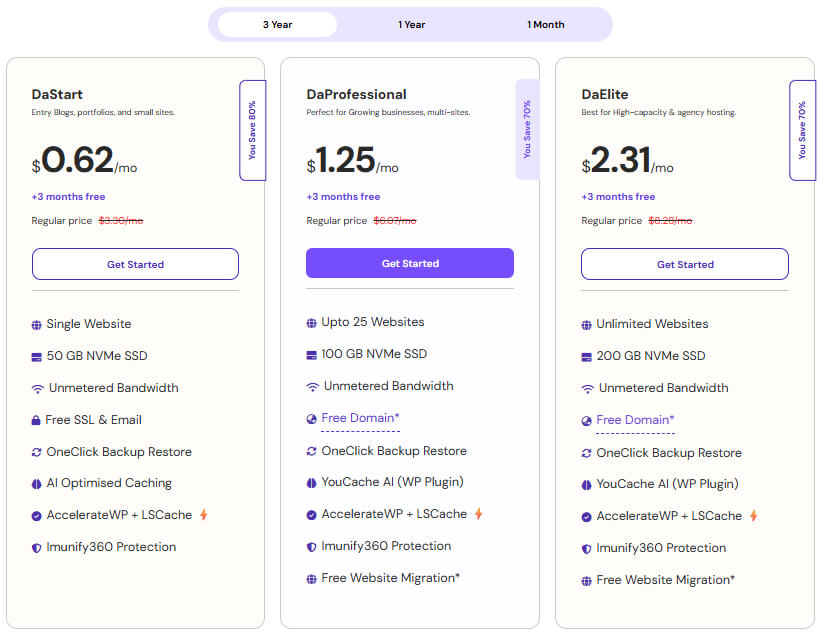Open Free Domain link in DaElite
The height and width of the screenshot is (632, 818).
click(x=635, y=420)
